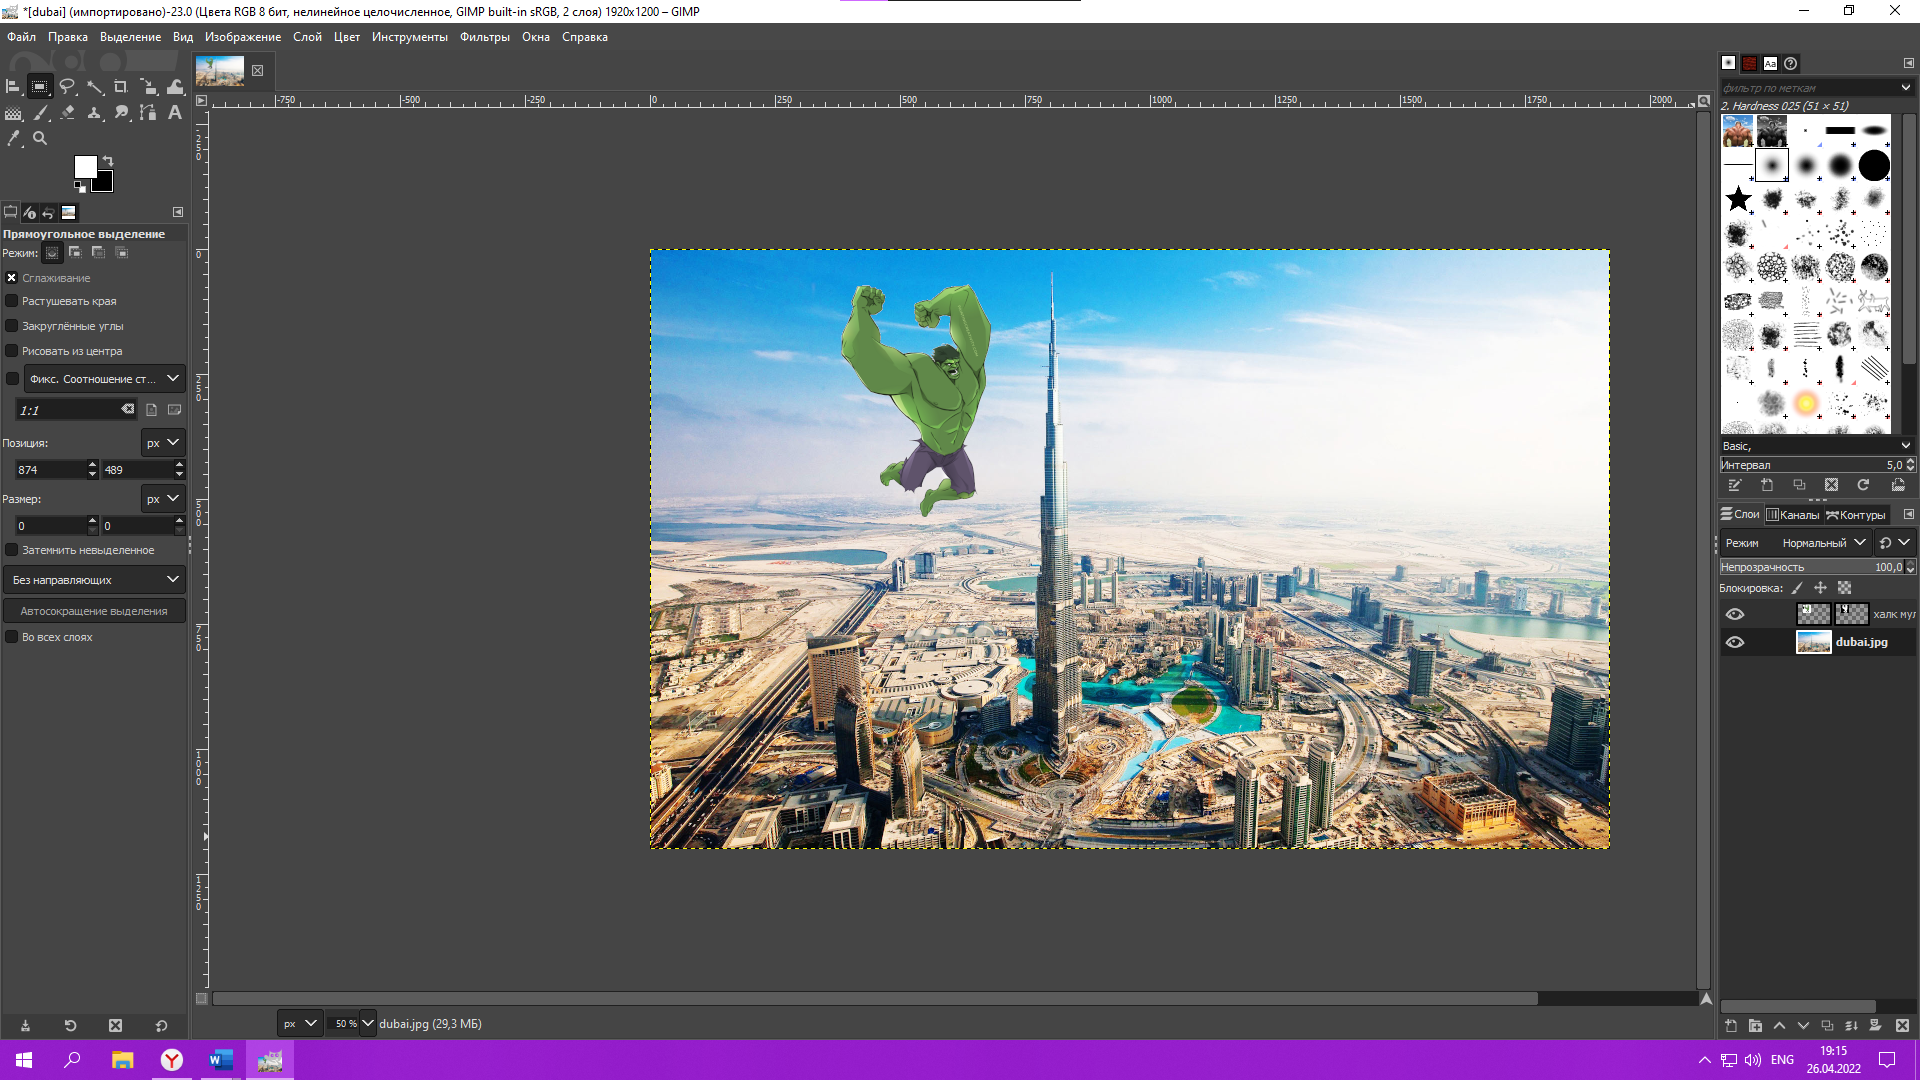
Task: Open the Без направляющих guides dropdown
Action: coord(95,580)
